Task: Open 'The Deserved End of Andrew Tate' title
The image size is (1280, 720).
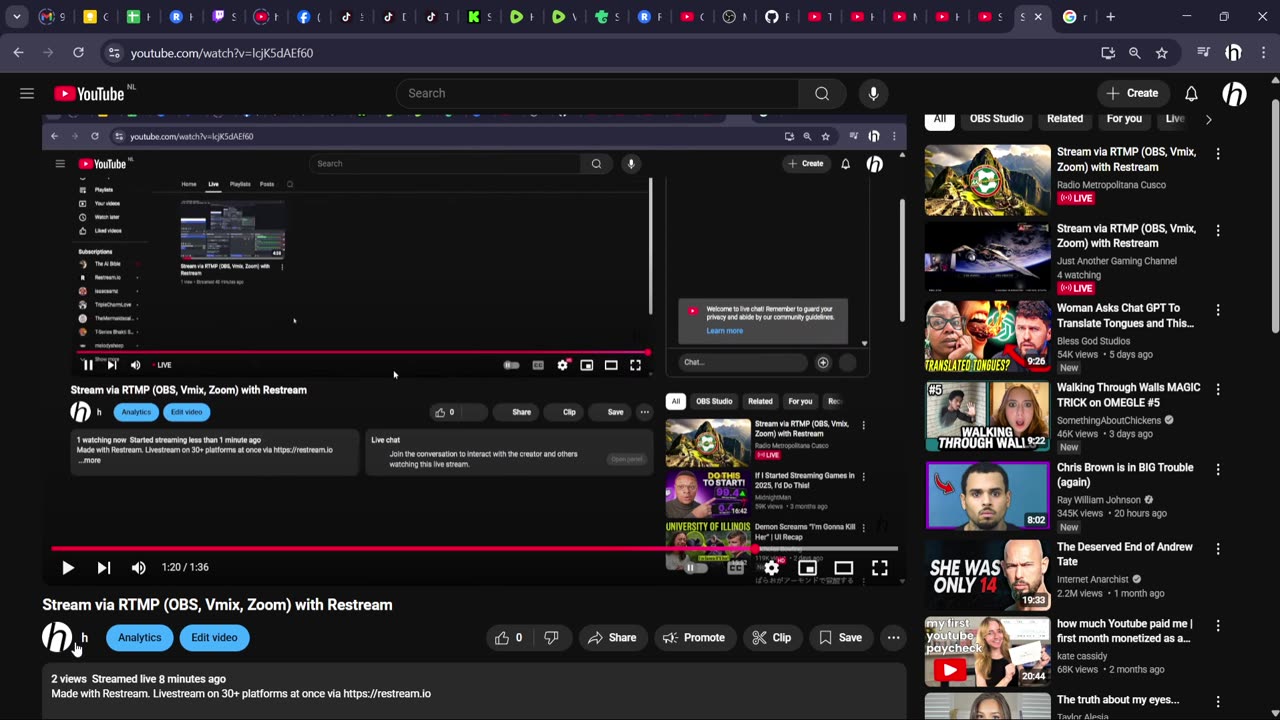Action: (1125, 554)
